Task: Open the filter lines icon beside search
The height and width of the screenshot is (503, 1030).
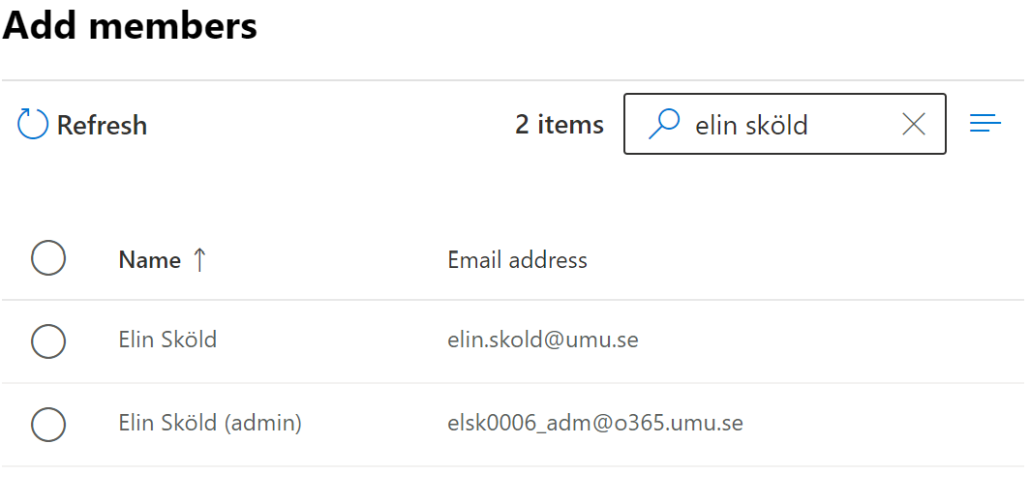Action: click(985, 123)
